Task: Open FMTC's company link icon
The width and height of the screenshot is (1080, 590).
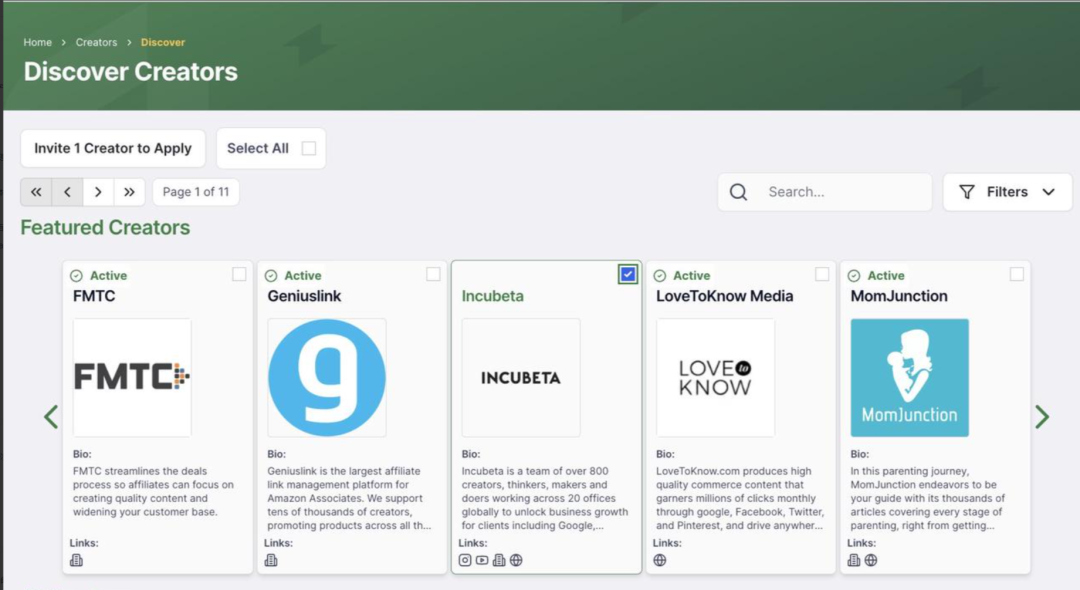Action: [76, 560]
